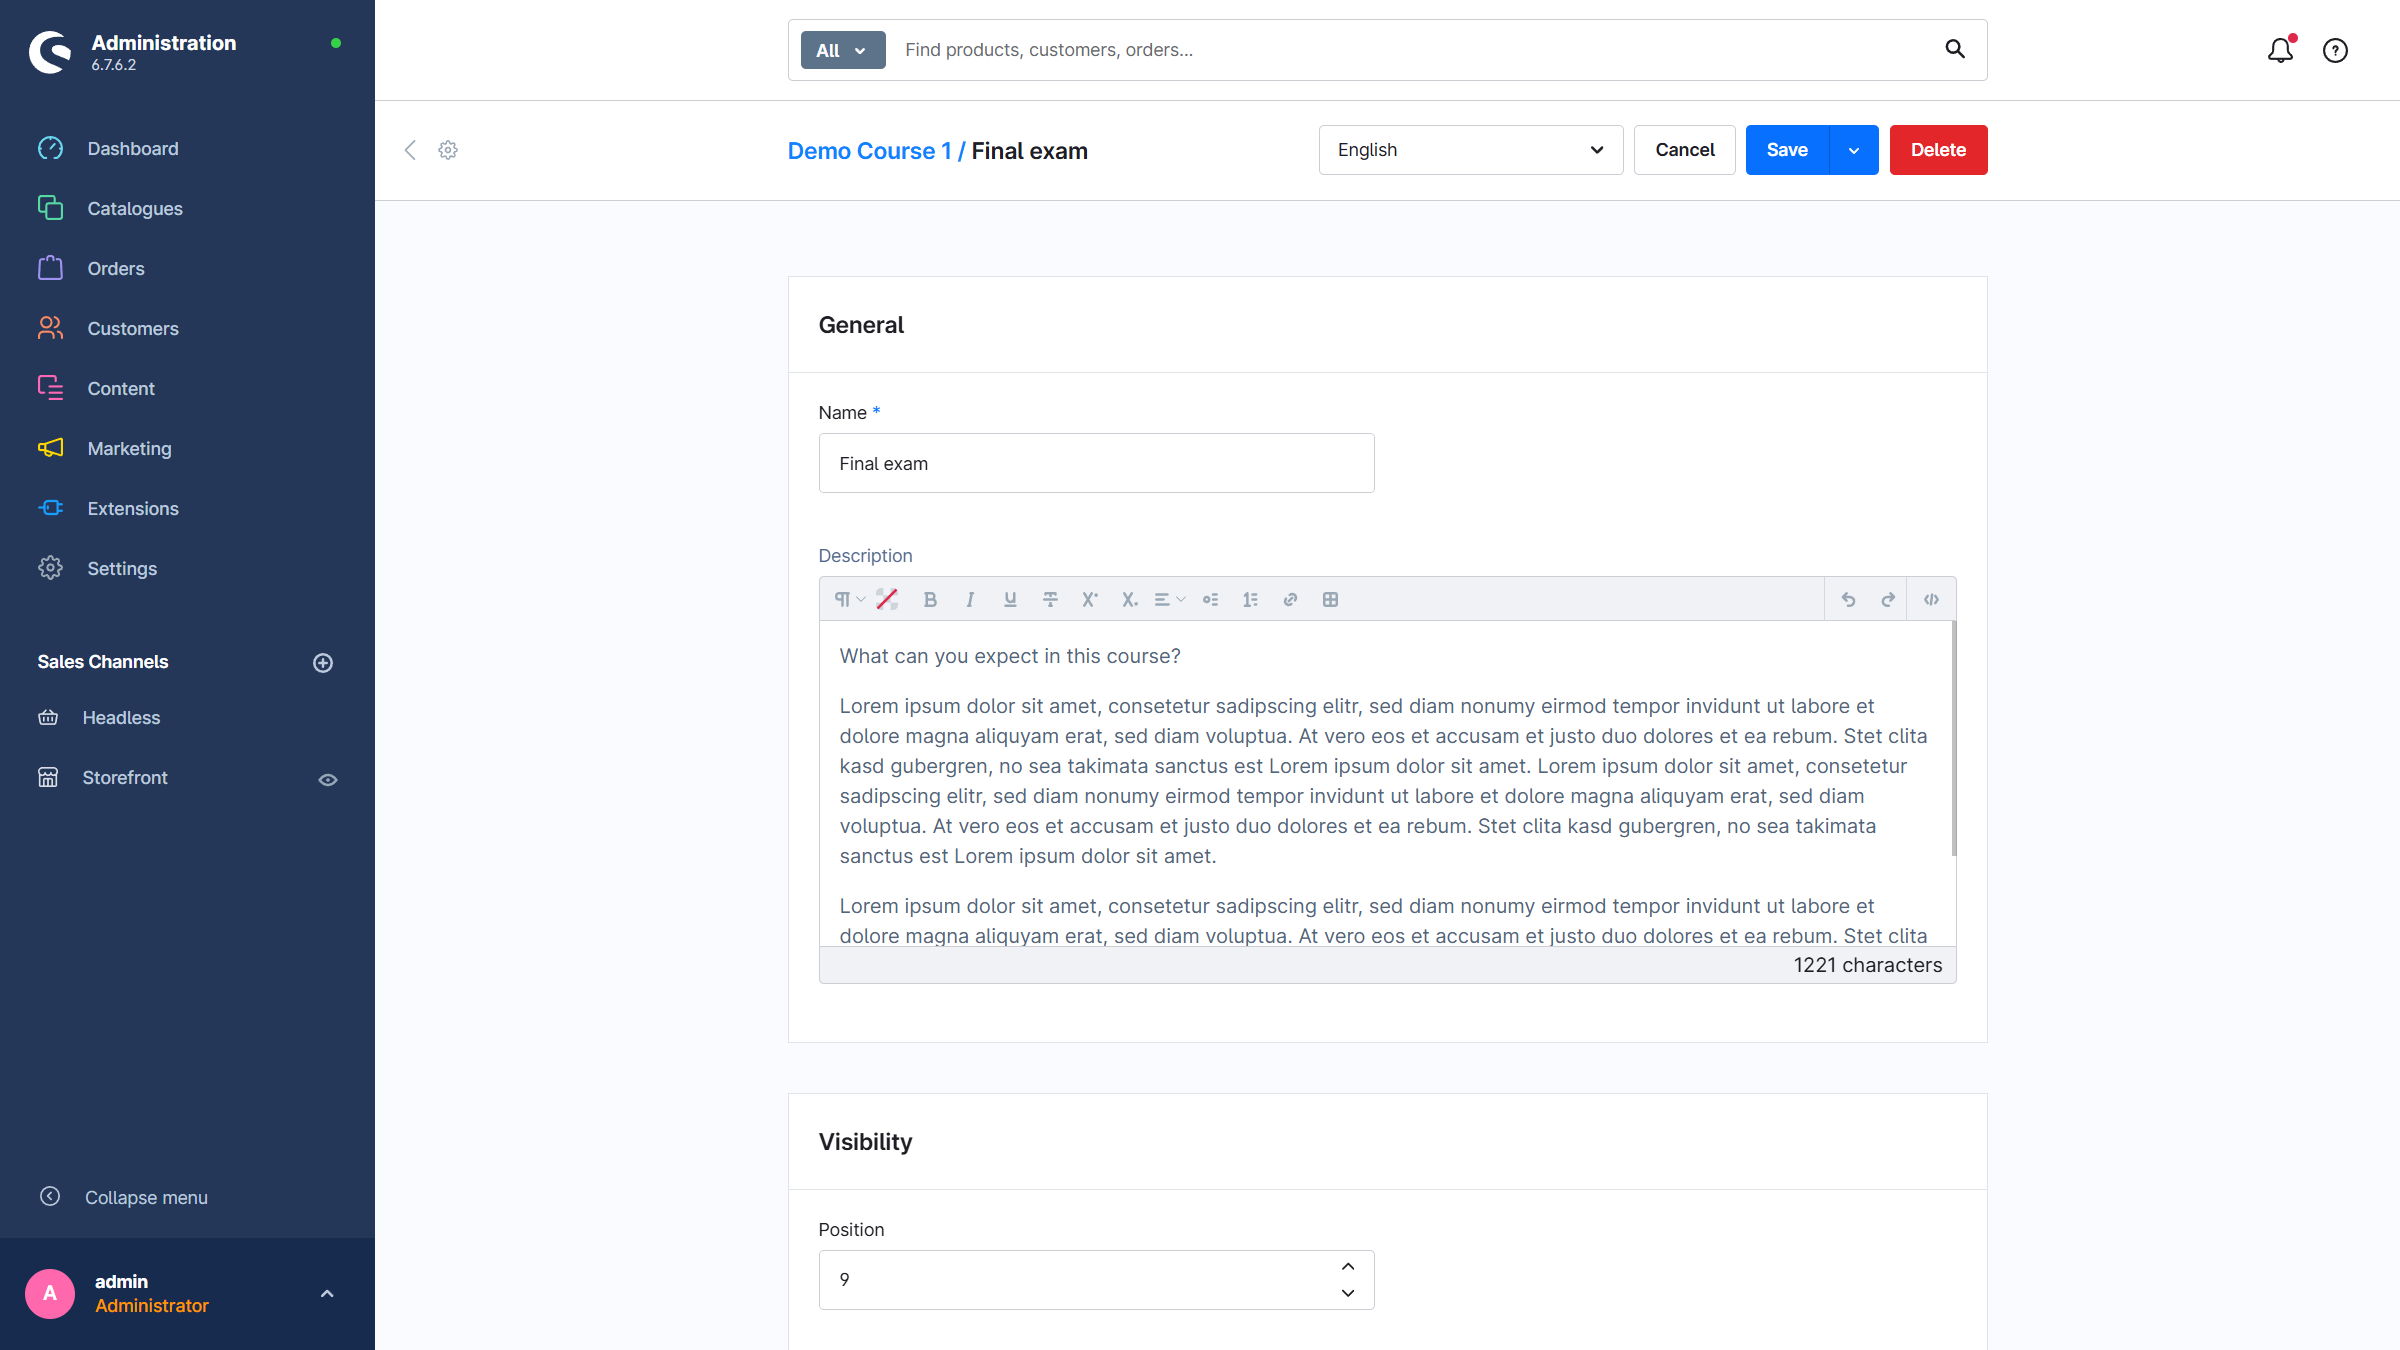Undo last change in description editor
The image size is (2400, 1350).
(x=1848, y=600)
